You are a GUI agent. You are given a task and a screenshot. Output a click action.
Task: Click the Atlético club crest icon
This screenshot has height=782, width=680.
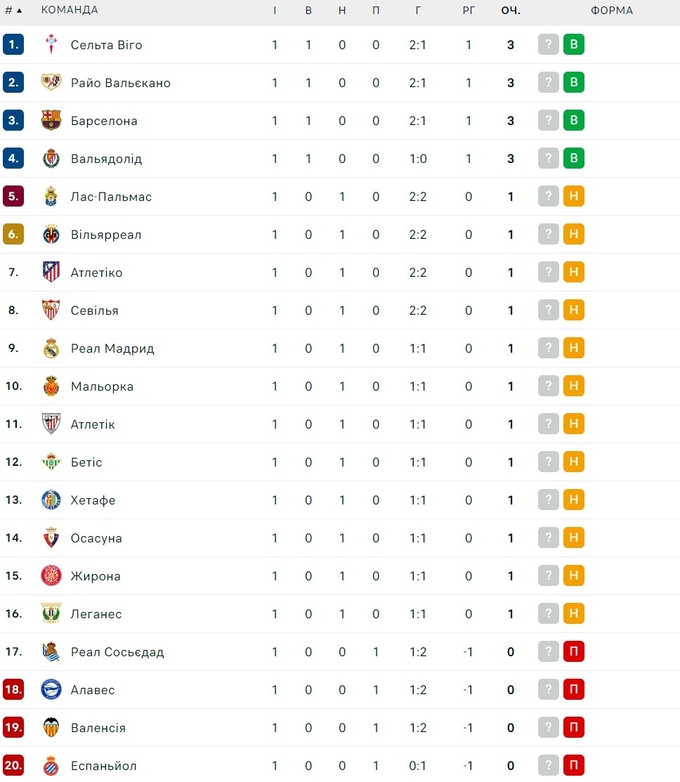tap(51, 273)
